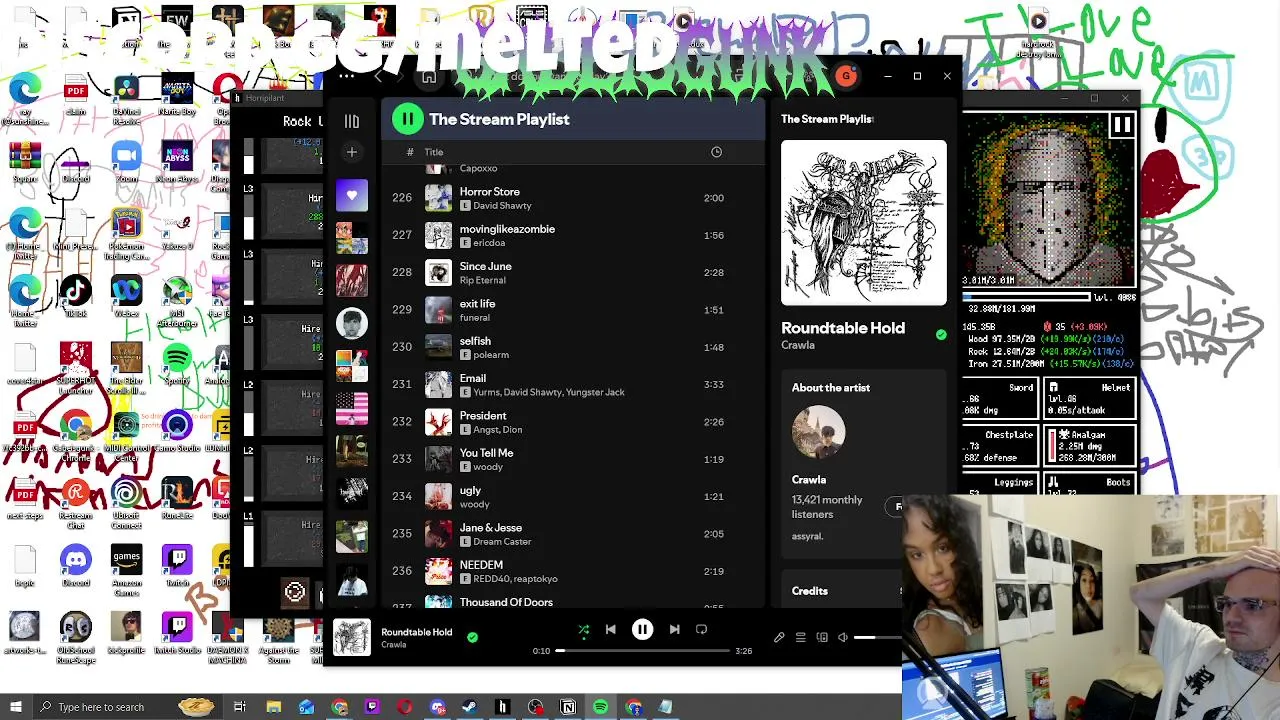
Task: Seek within the Roundtable Hold progress bar
Action: pos(643,651)
